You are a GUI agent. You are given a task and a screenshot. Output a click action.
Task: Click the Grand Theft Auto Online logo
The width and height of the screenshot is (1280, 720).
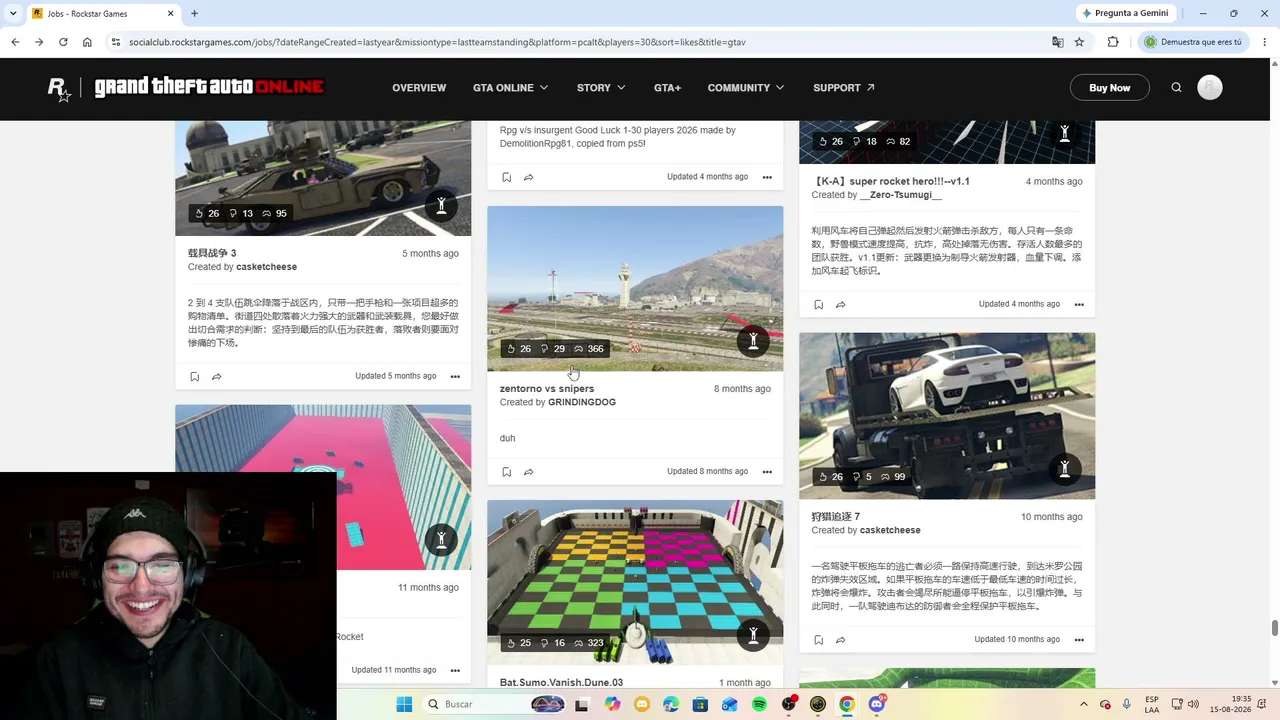coord(209,88)
